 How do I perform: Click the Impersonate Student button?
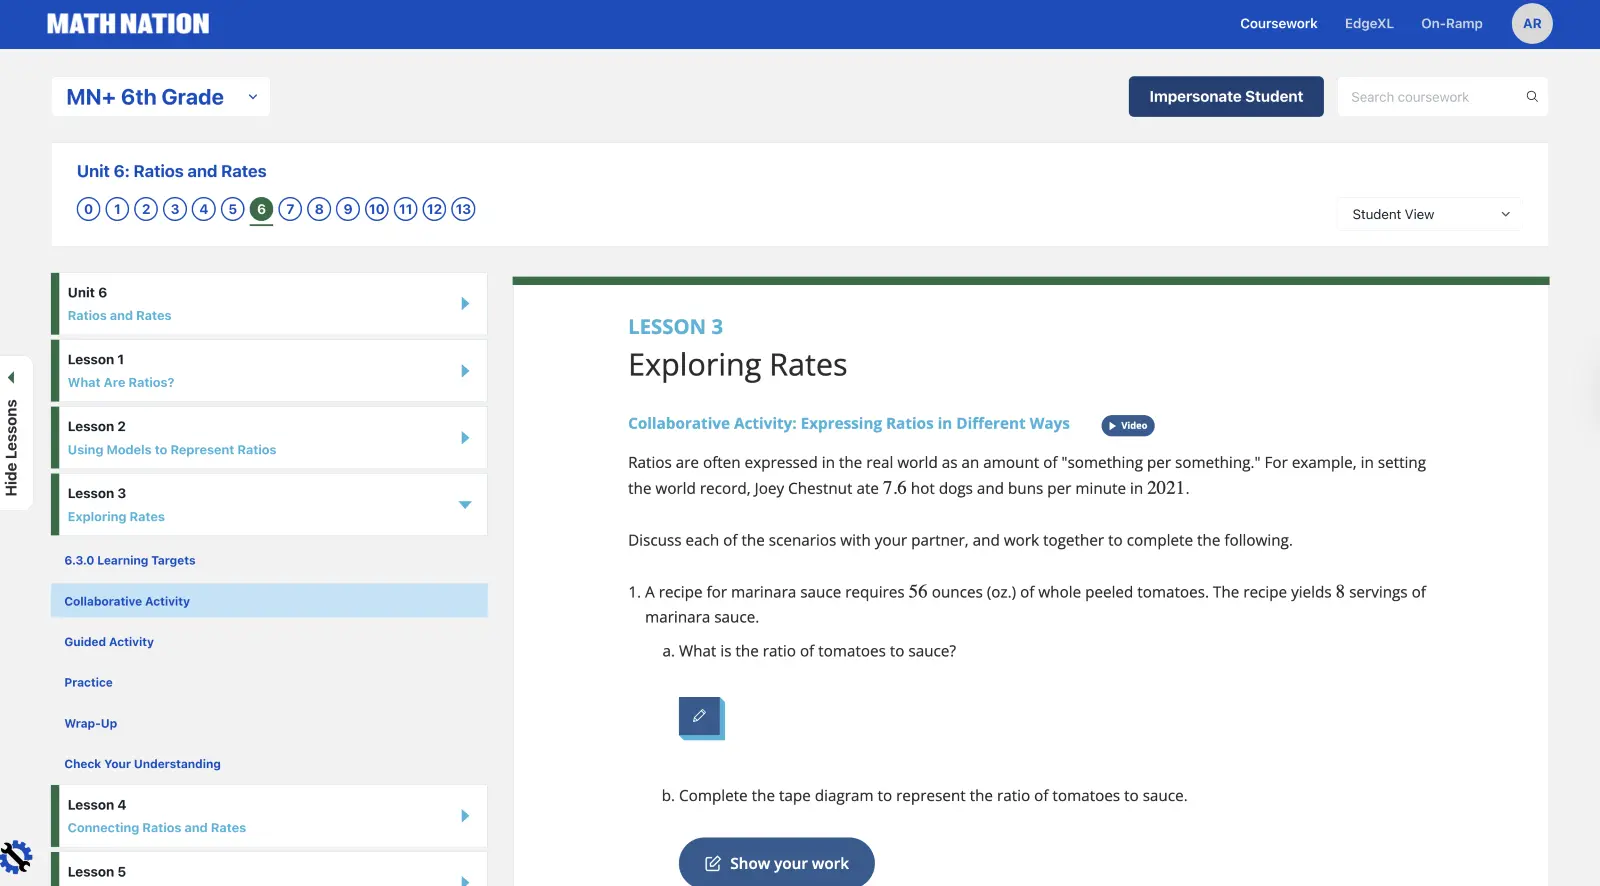[x=1225, y=97]
